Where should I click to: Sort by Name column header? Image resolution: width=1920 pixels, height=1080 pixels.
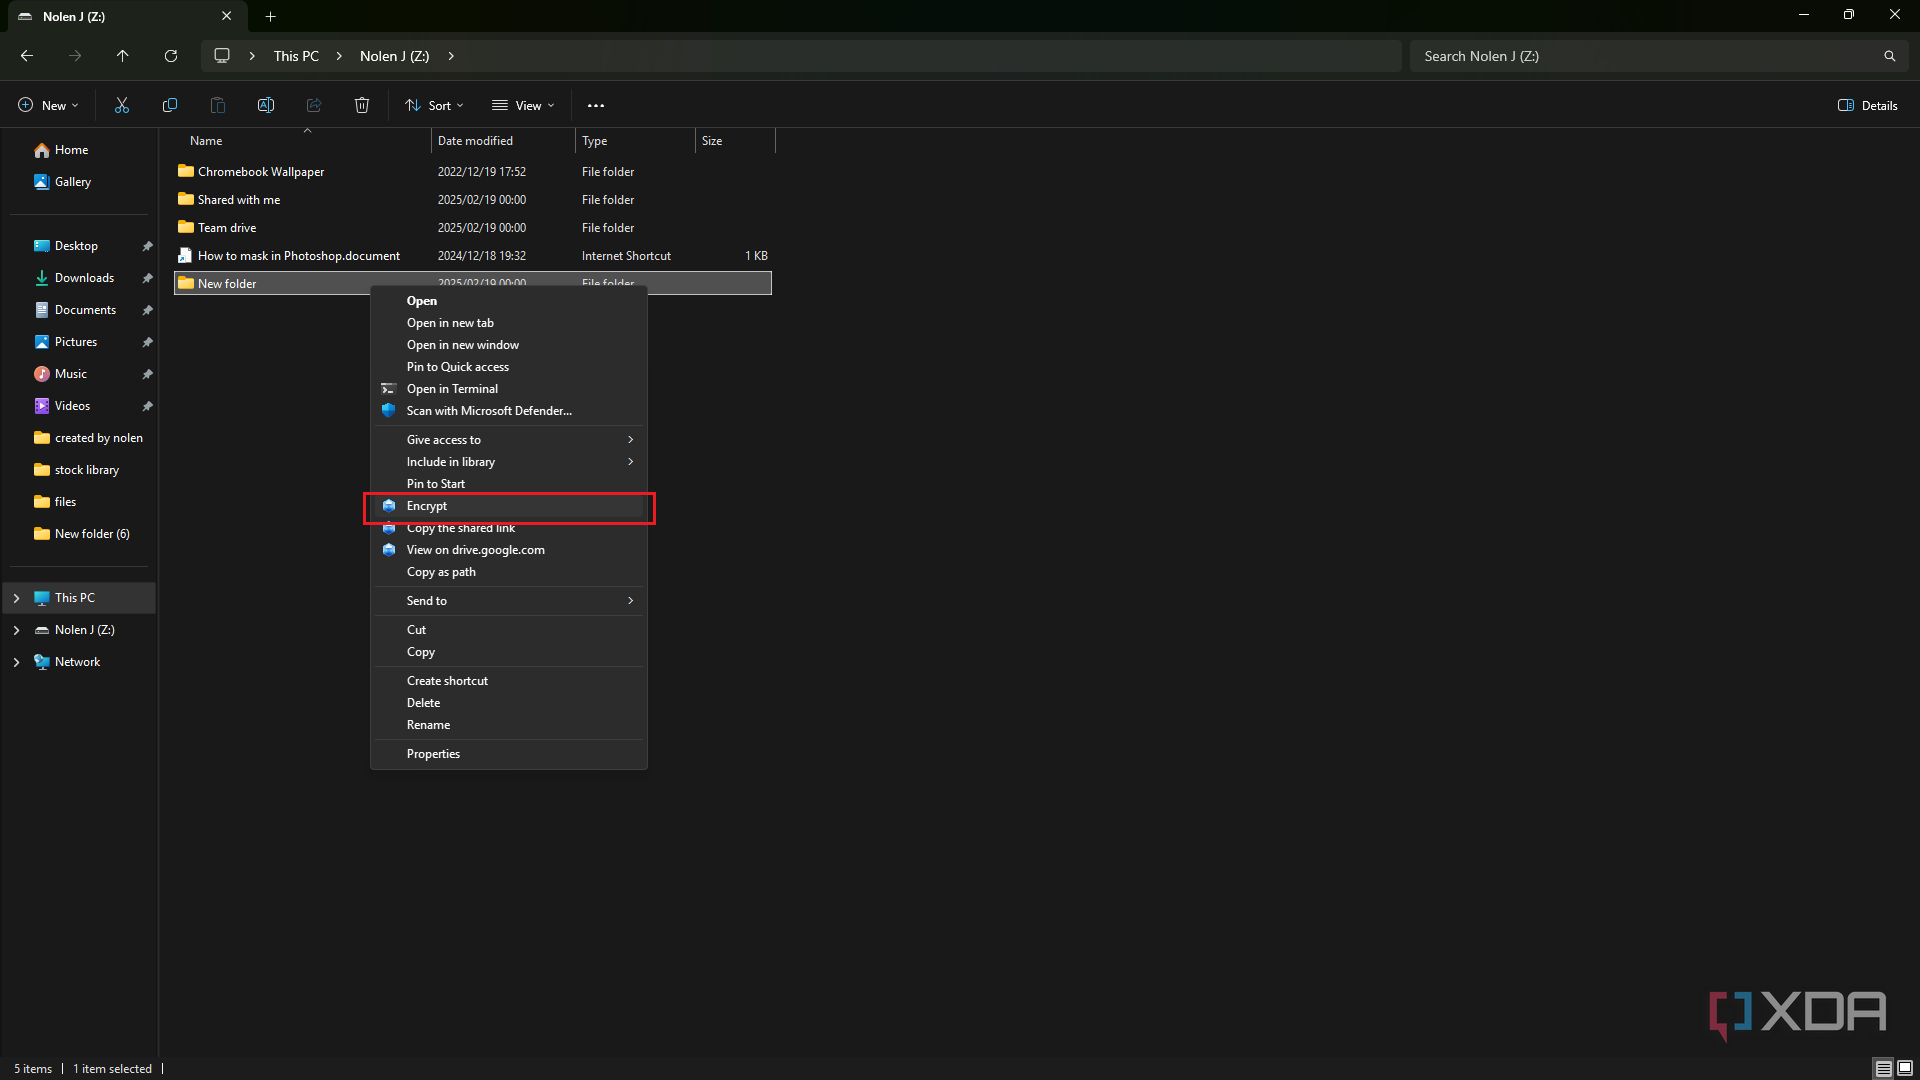(x=303, y=141)
